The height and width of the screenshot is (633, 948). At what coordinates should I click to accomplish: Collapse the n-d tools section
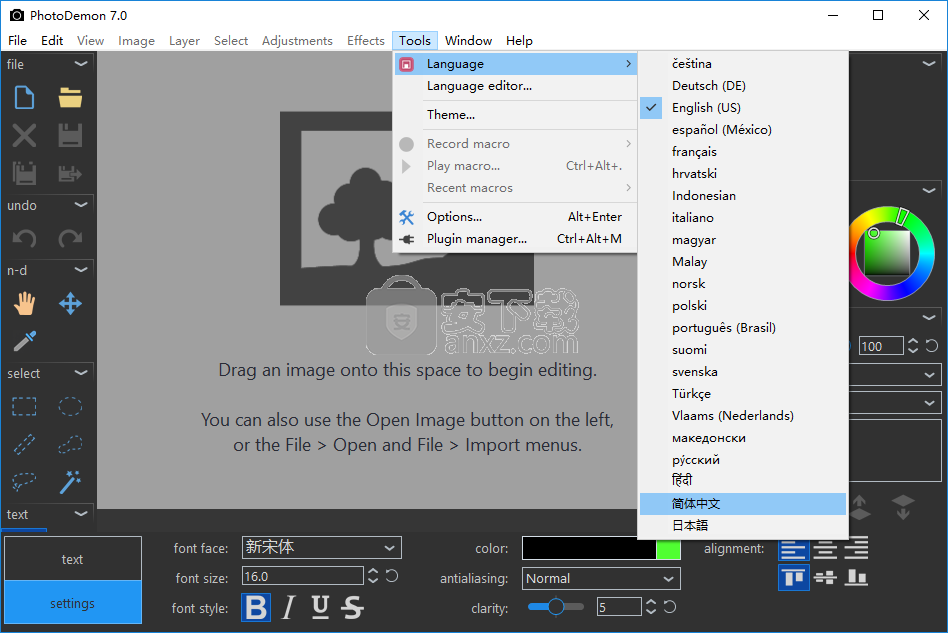80,270
